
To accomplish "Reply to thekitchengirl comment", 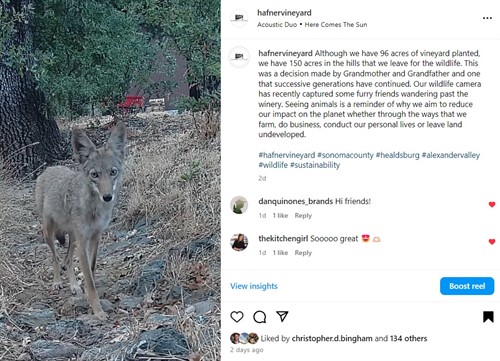I will (x=303, y=253).
